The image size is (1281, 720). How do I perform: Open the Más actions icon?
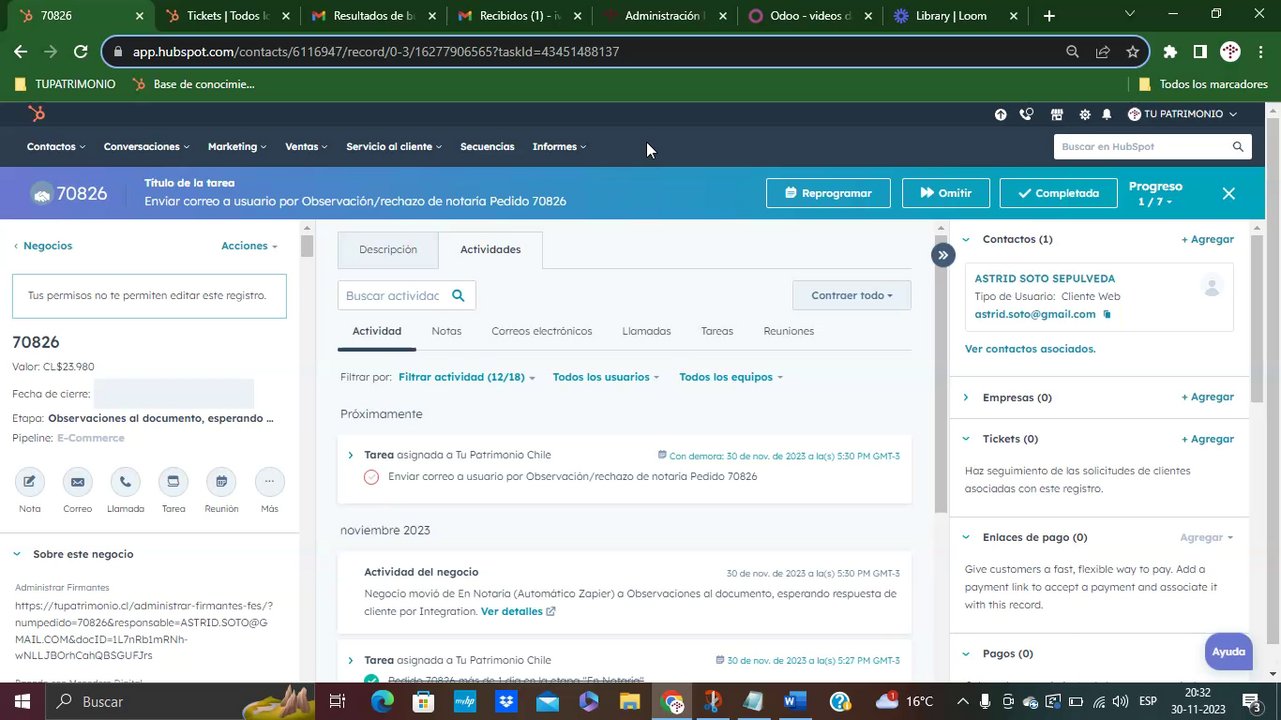click(269, 482)
